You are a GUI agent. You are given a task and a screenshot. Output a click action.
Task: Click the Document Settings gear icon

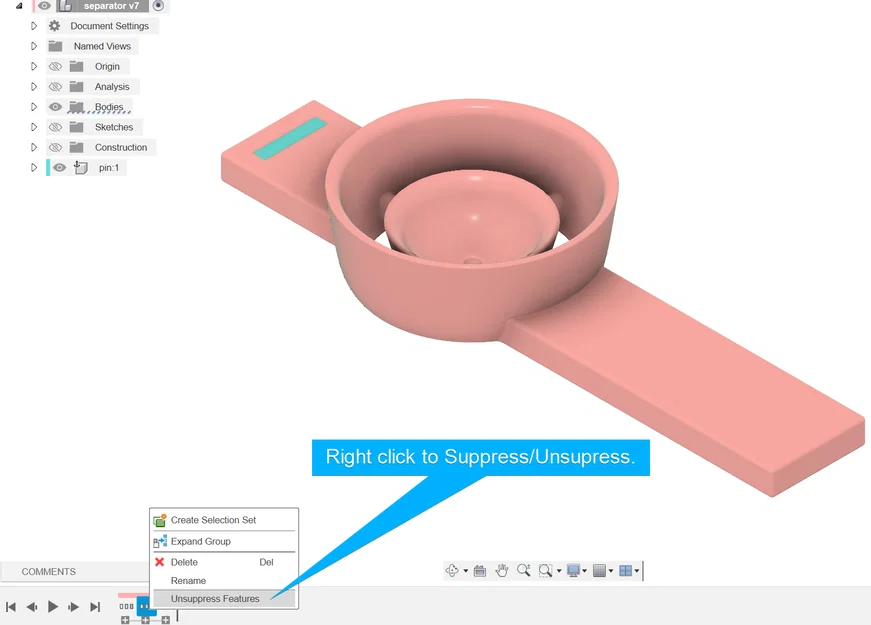click(54, 26)
